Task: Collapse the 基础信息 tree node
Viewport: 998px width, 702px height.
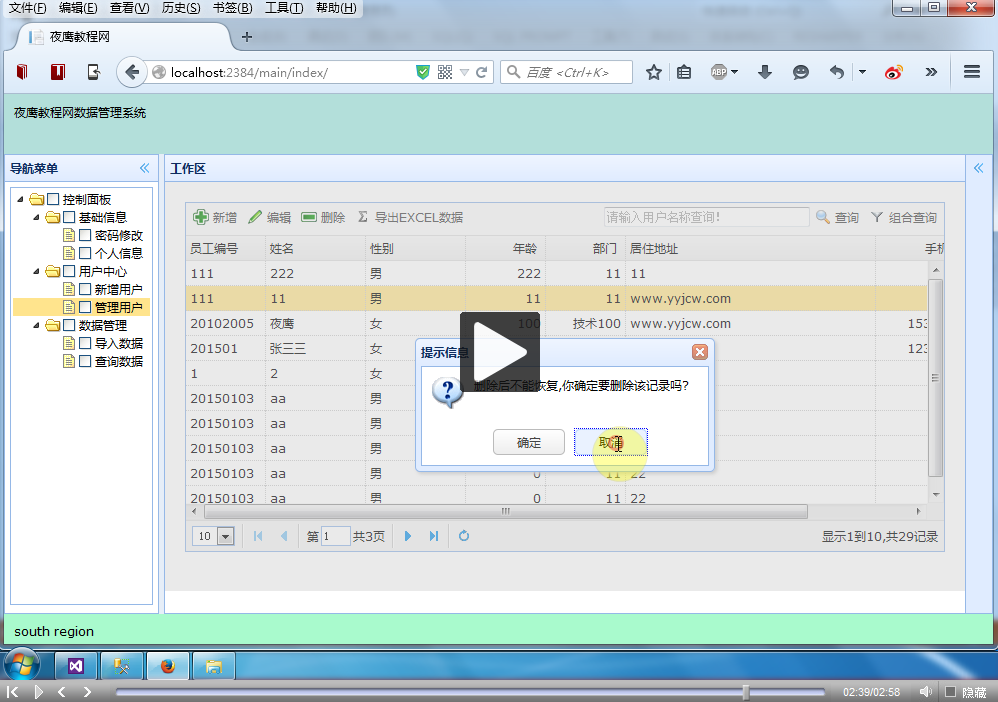Action: pos(37,217)
